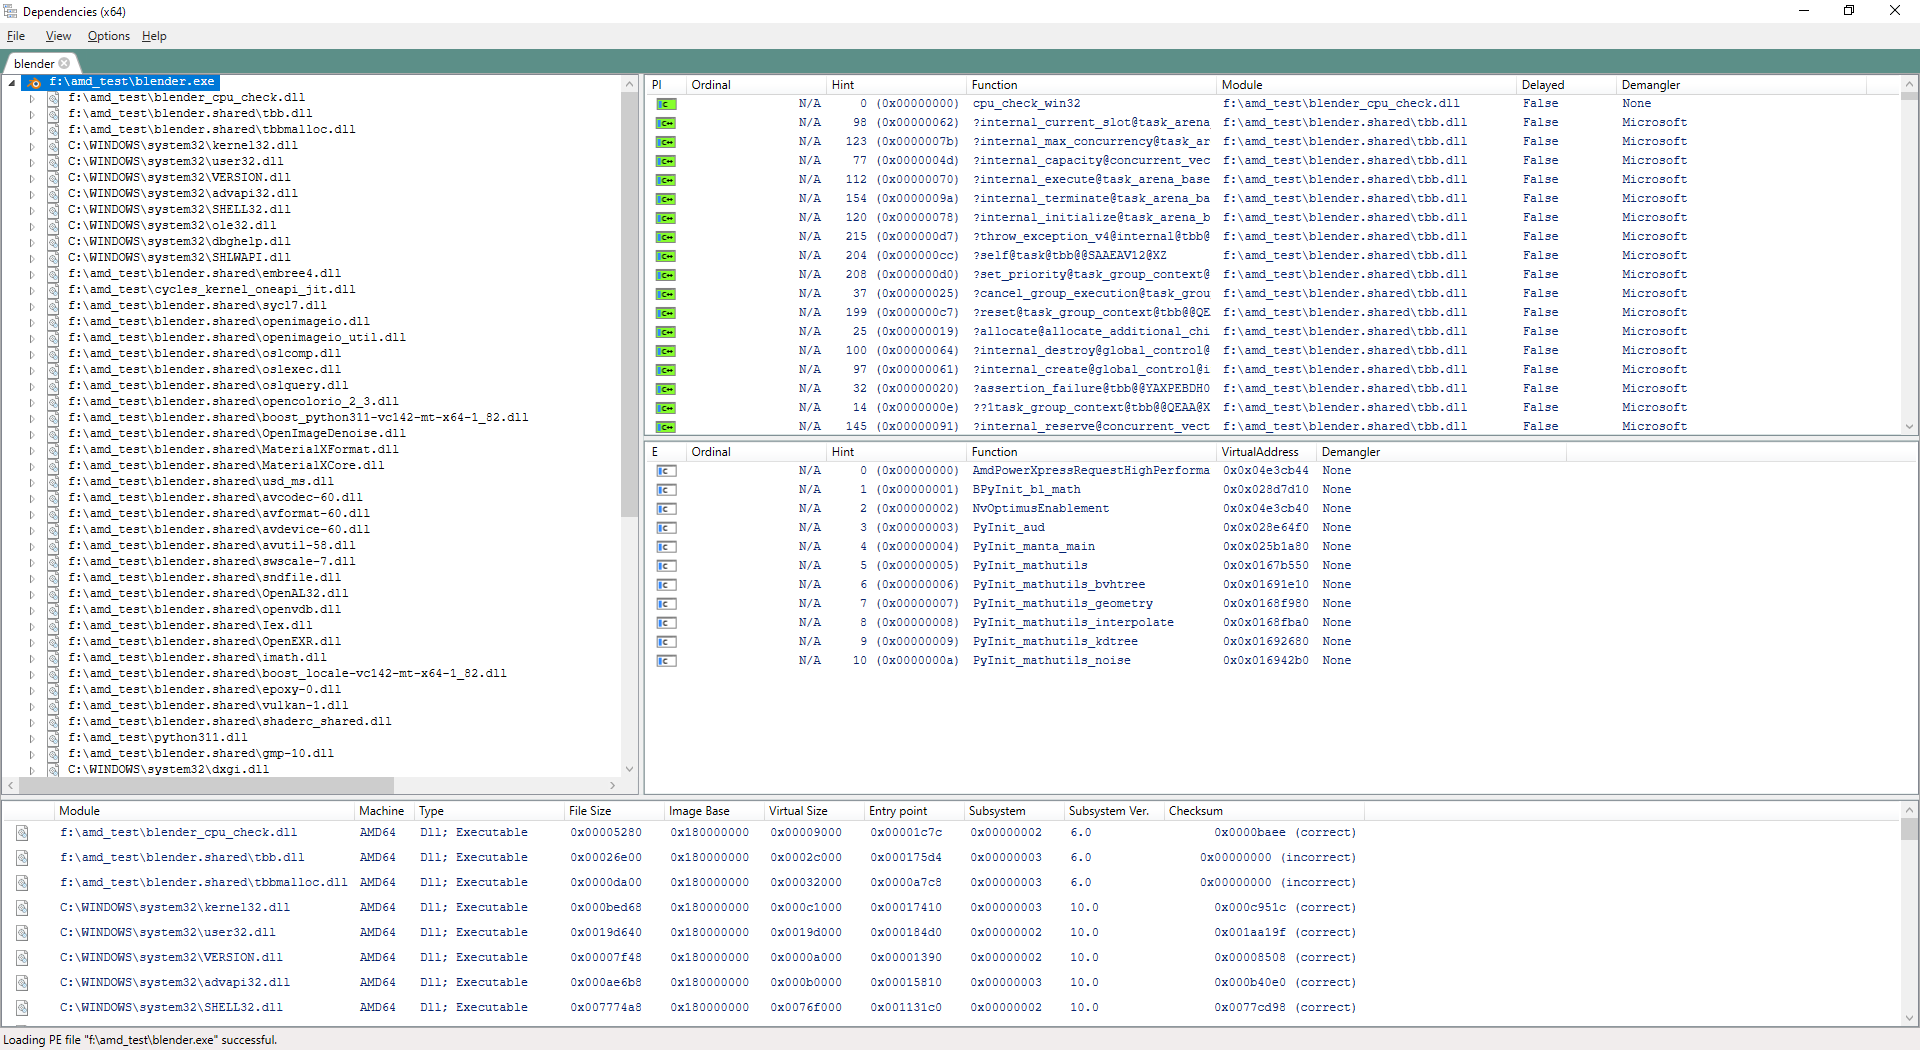Sort module list by Machine header
This screenshot has height=1050, width=1920.
pos(385,811)
